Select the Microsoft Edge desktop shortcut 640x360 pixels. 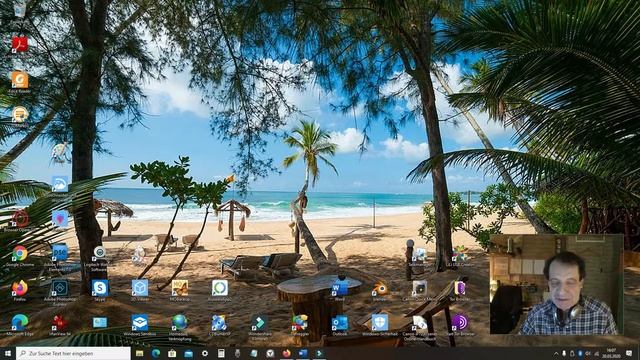20,324
